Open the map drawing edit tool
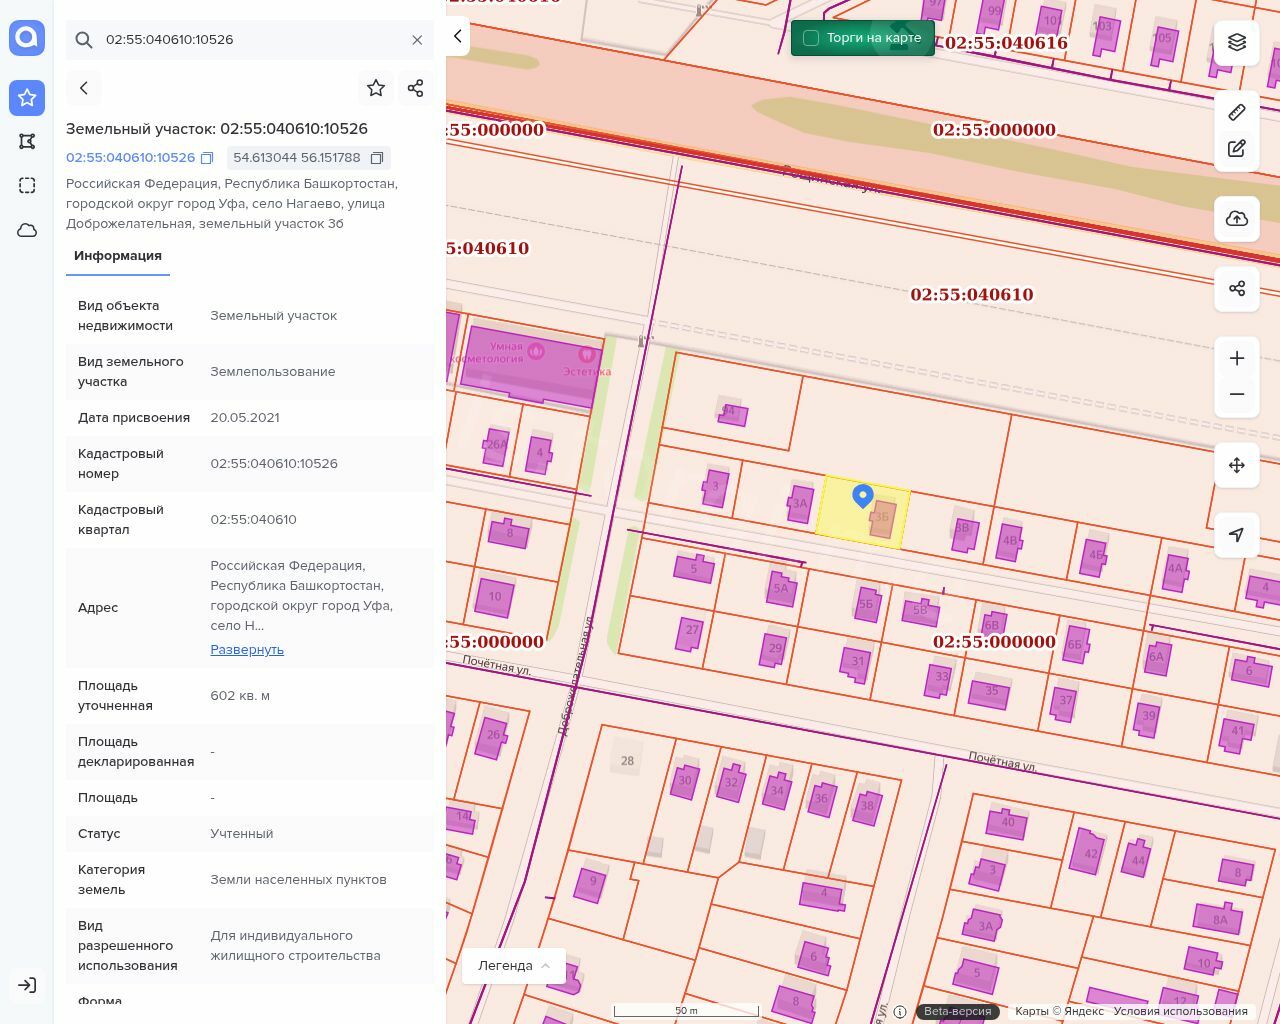Screen dimensions: 1280x1024 [1237, 149]
